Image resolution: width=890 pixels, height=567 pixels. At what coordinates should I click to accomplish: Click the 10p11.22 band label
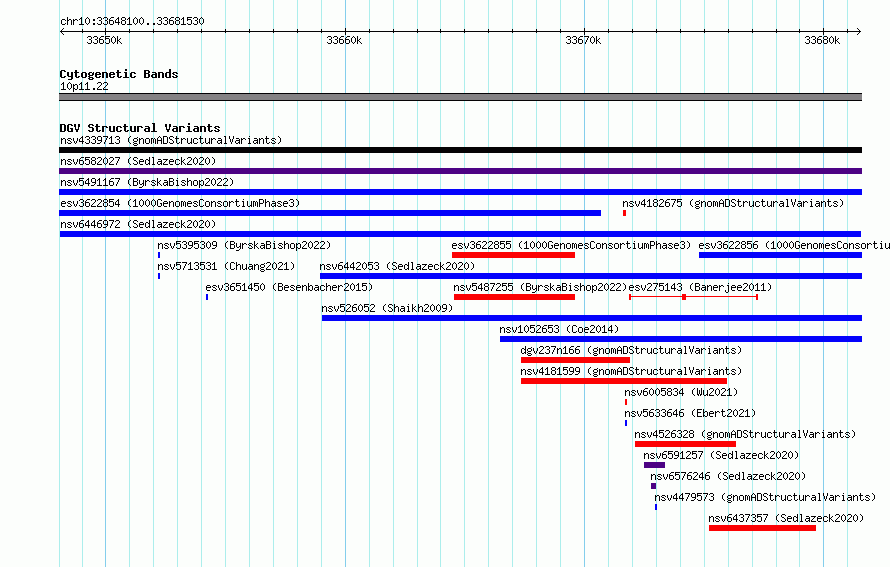click(x=84, y=86)
